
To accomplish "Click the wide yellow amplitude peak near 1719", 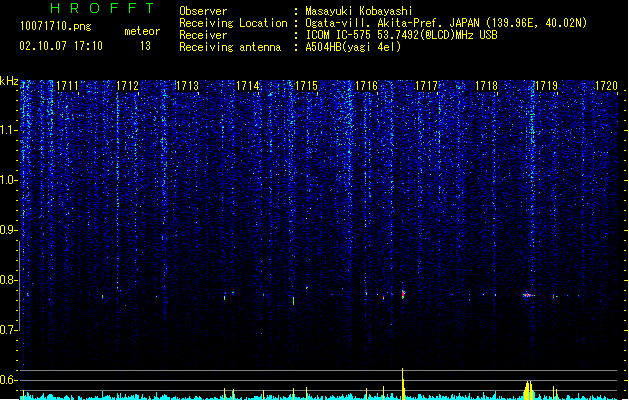I will coord(529,390).
